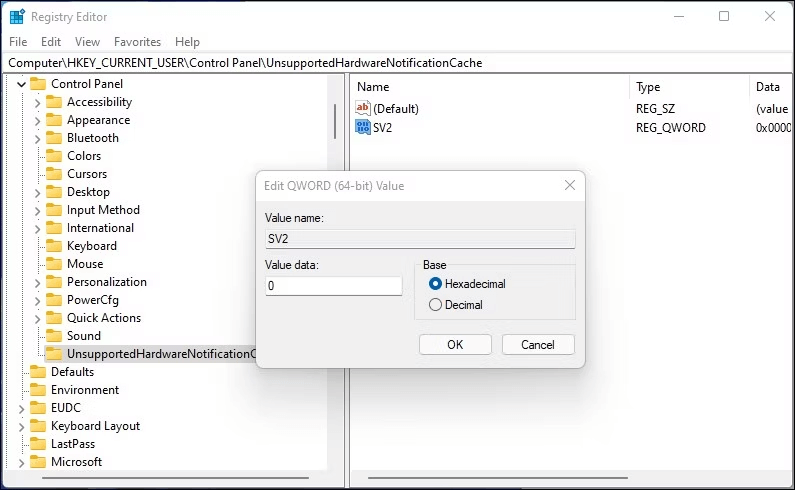Confirm the value with OK
The image size is (795, 490).
(455, 345)
